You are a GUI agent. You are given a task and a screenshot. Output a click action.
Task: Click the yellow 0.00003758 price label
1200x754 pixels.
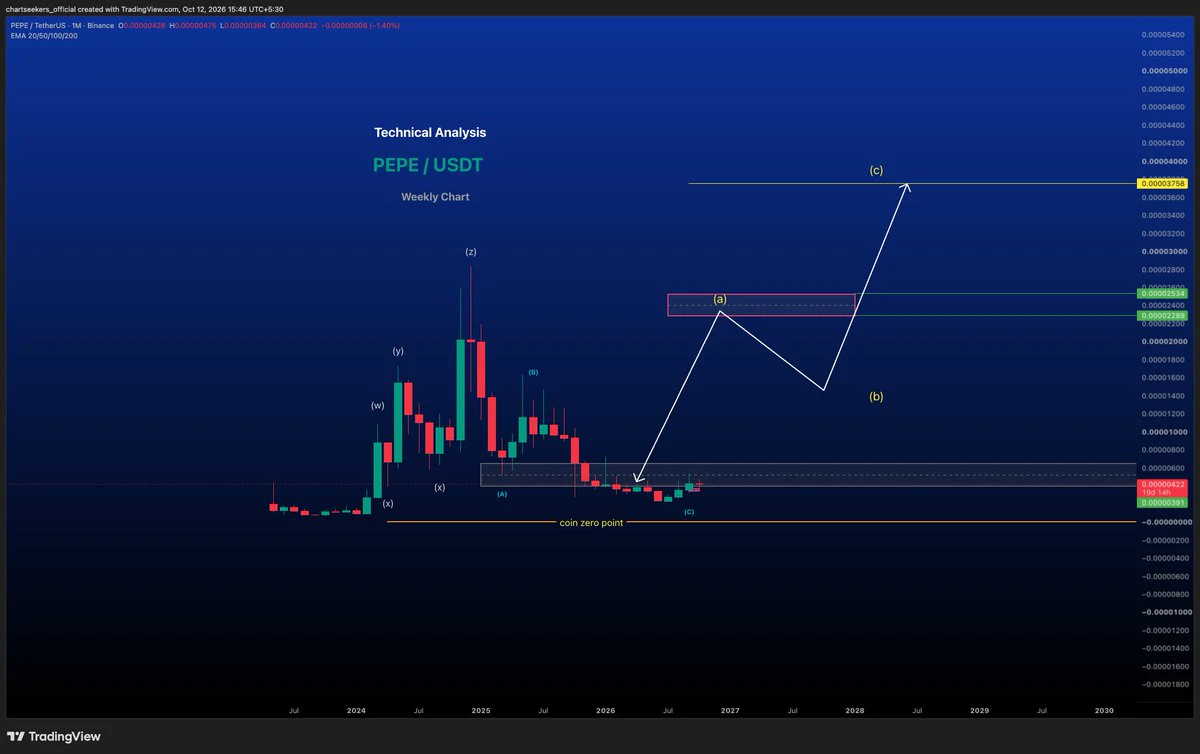(1164, 184)
